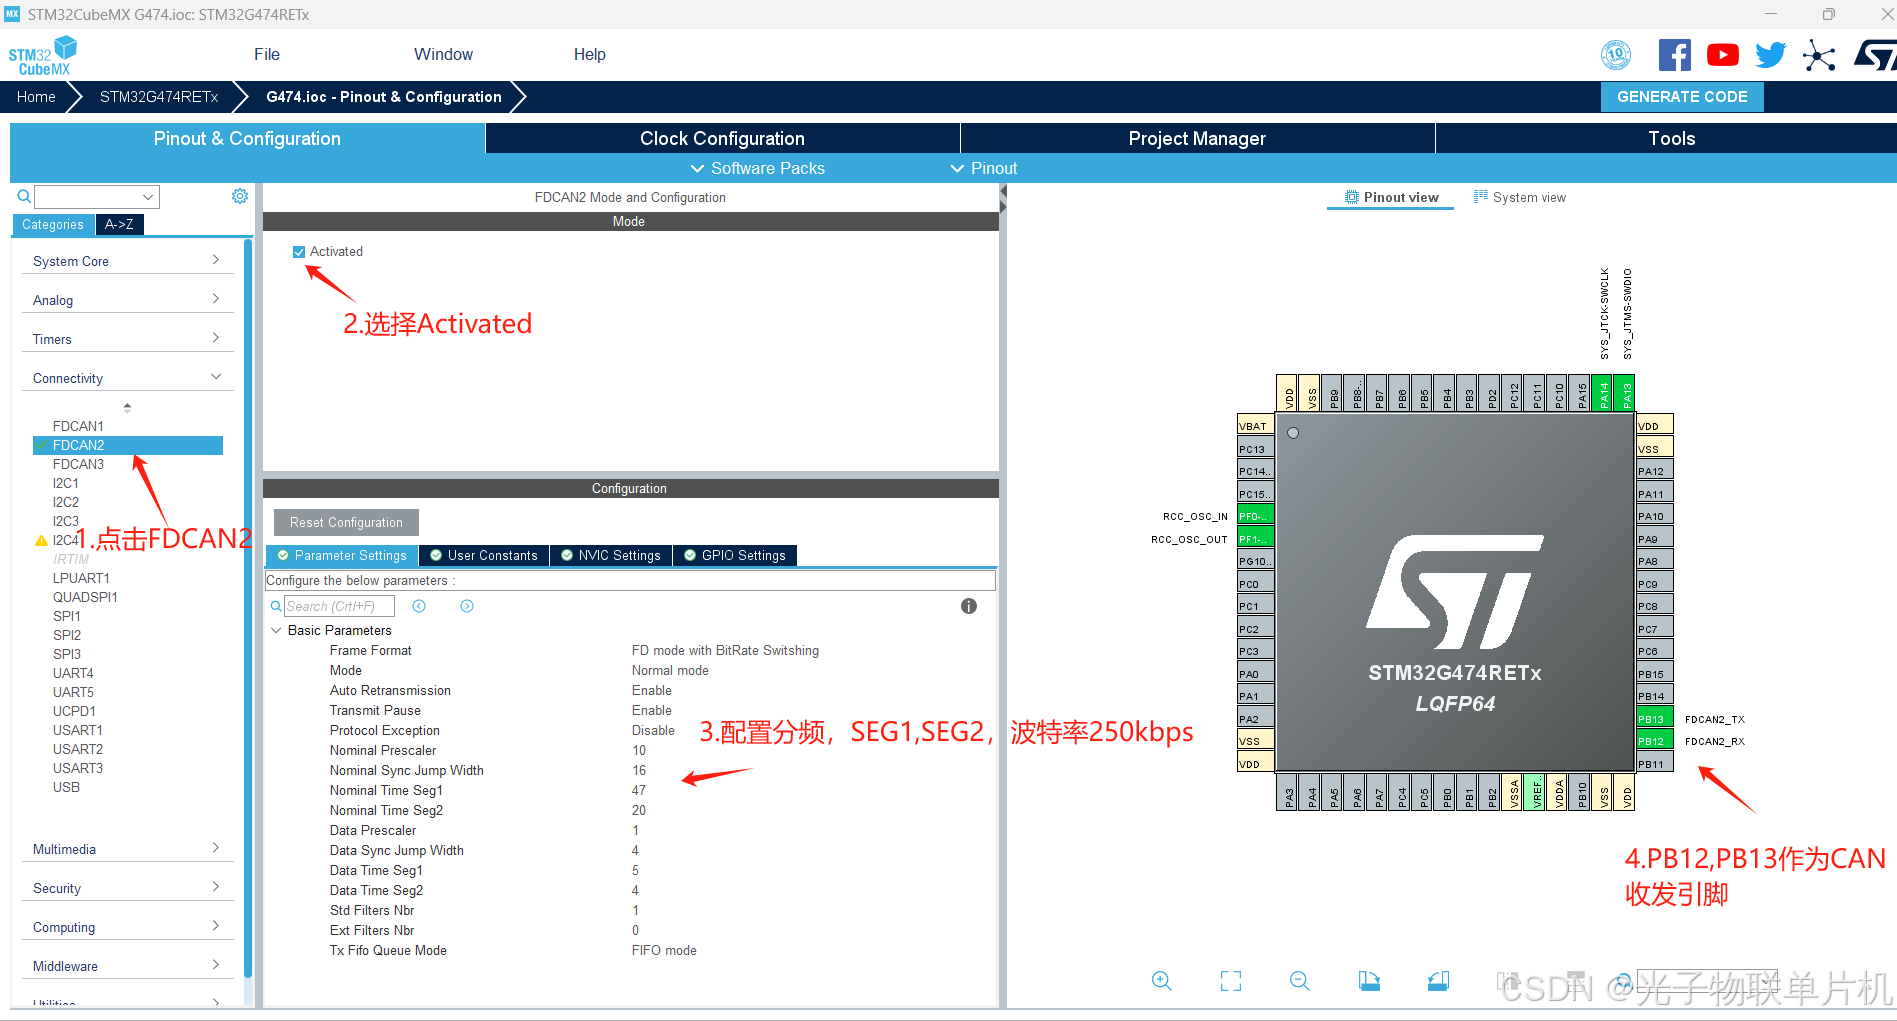Select pin PB13 FDCAN2_TX on the chip
Screen dimensions: 1897x1021
click(x=1654, y=719)
